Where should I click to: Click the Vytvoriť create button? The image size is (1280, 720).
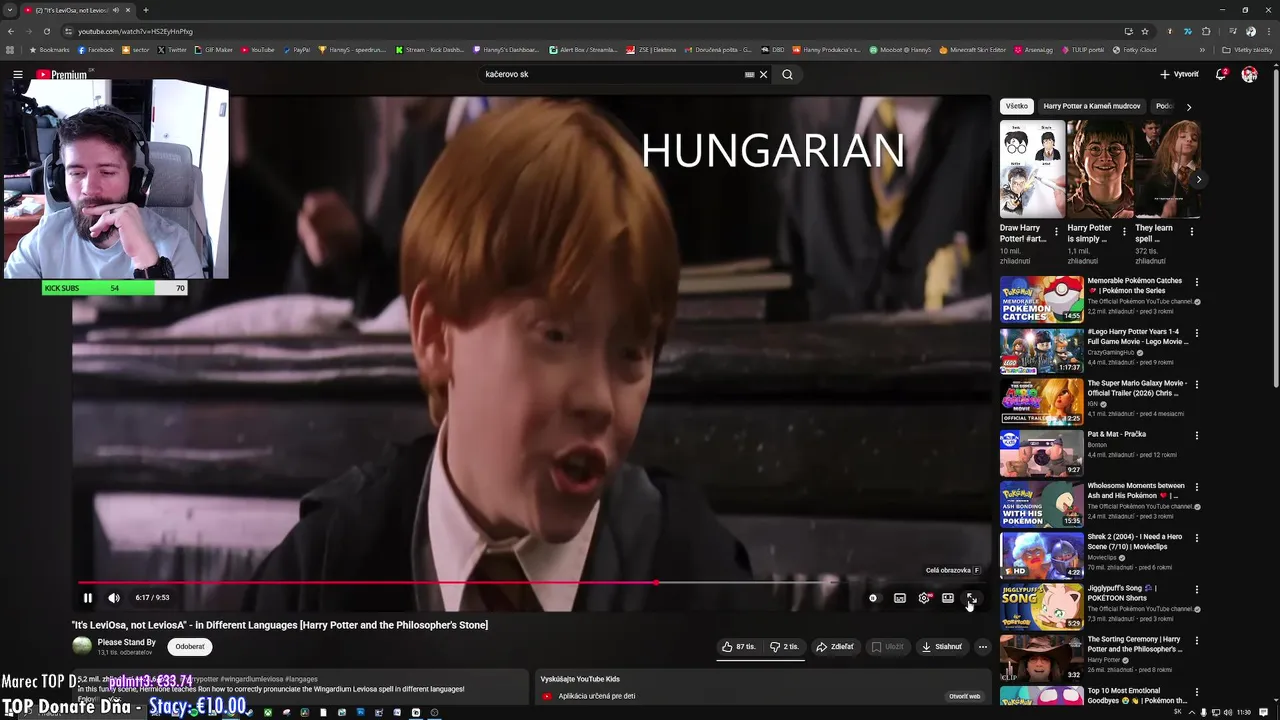coord(1179,74)
